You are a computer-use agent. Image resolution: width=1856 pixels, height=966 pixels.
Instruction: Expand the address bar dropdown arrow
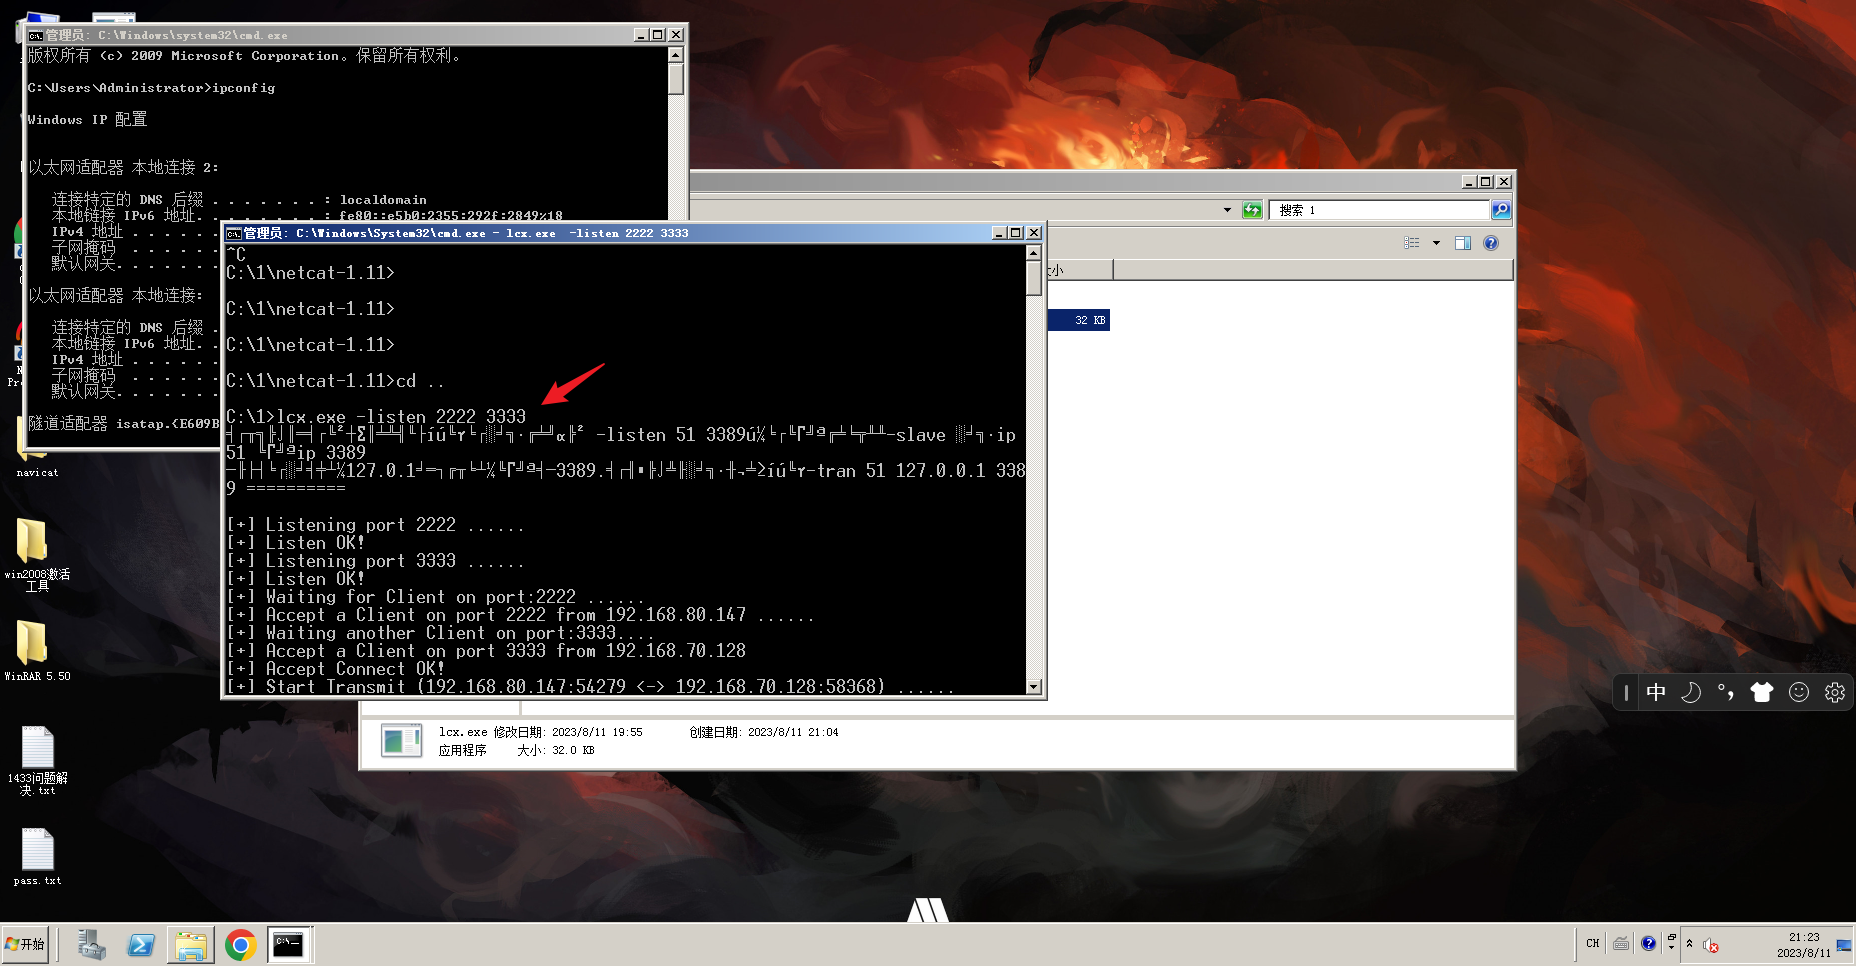click(x=1227, y=210)
